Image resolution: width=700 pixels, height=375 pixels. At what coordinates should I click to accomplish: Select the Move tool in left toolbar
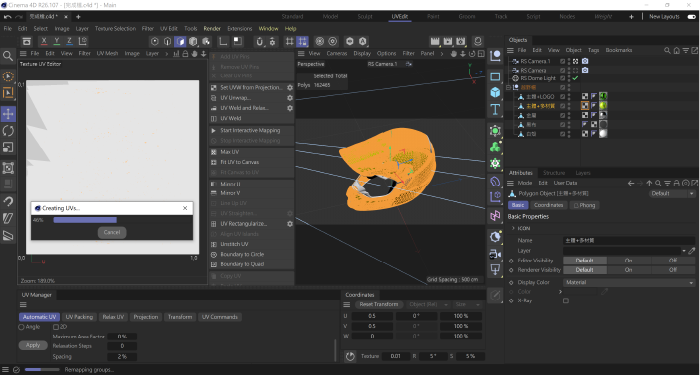(8, 114)
